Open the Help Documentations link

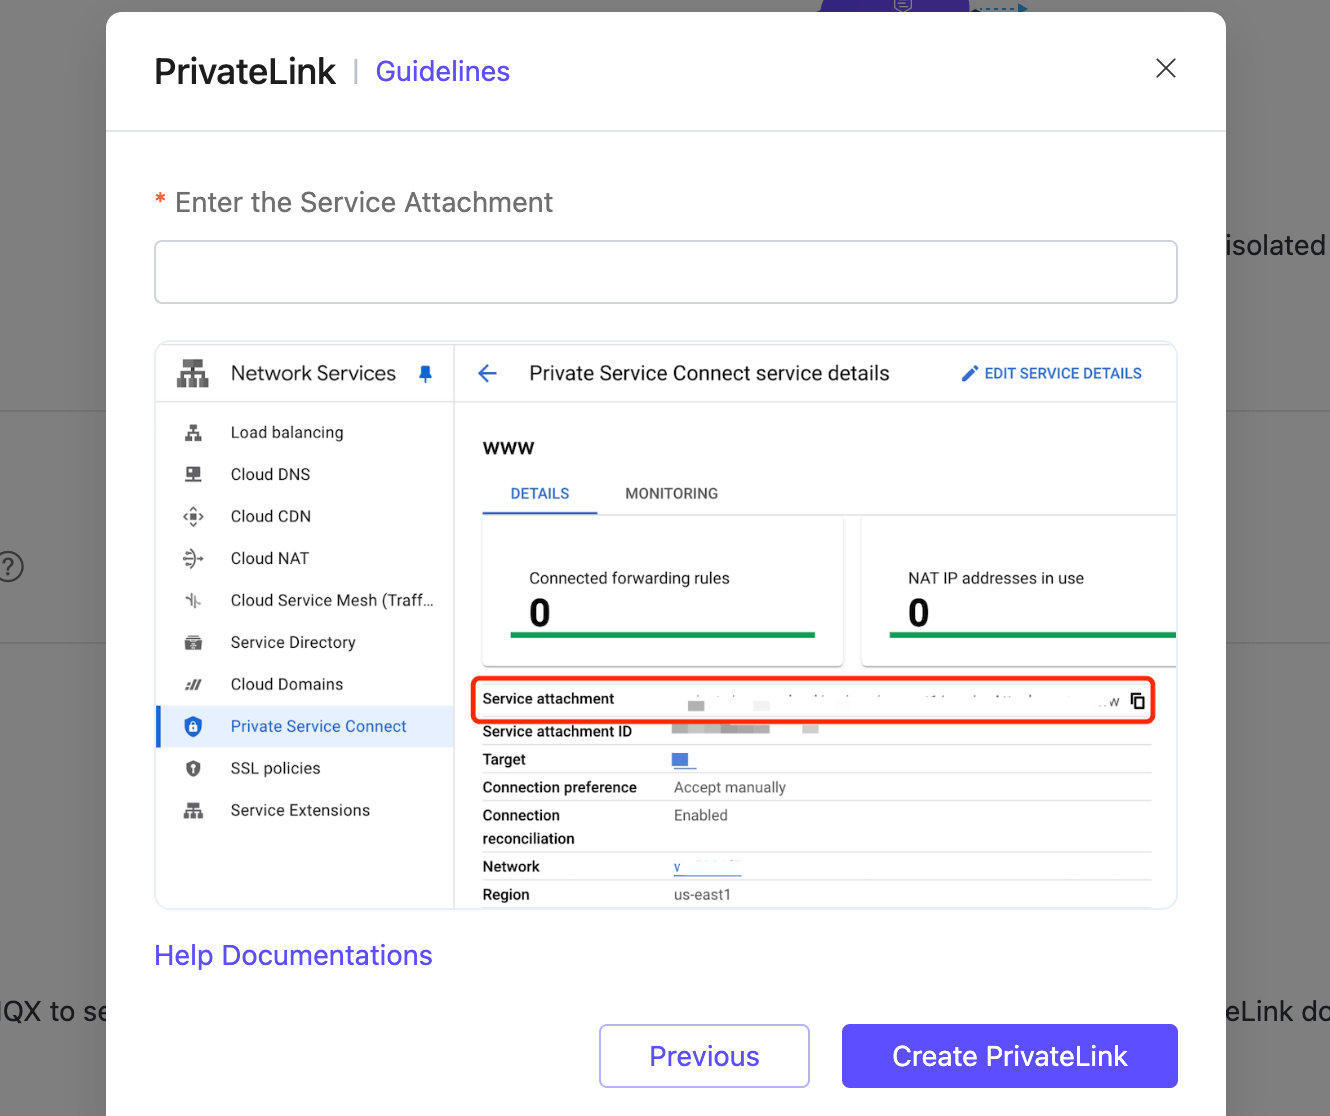[x=293, y=955]
